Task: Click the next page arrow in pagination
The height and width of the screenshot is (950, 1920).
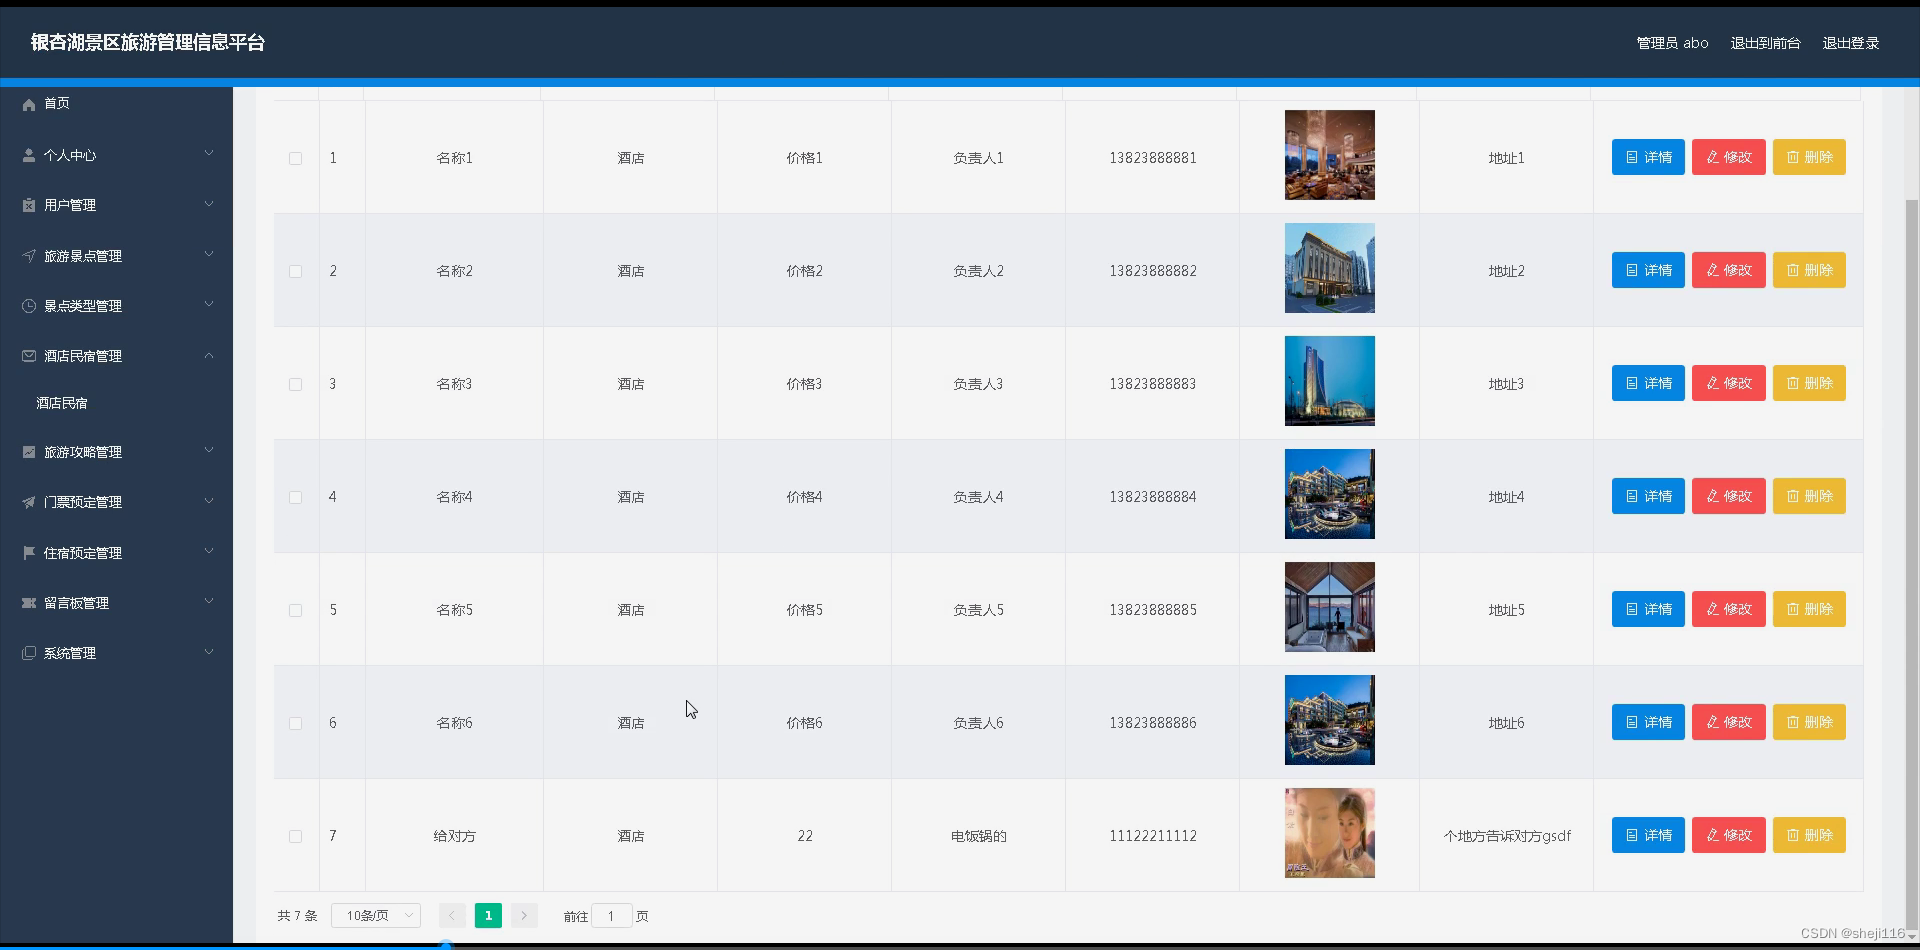Action: 524,915
